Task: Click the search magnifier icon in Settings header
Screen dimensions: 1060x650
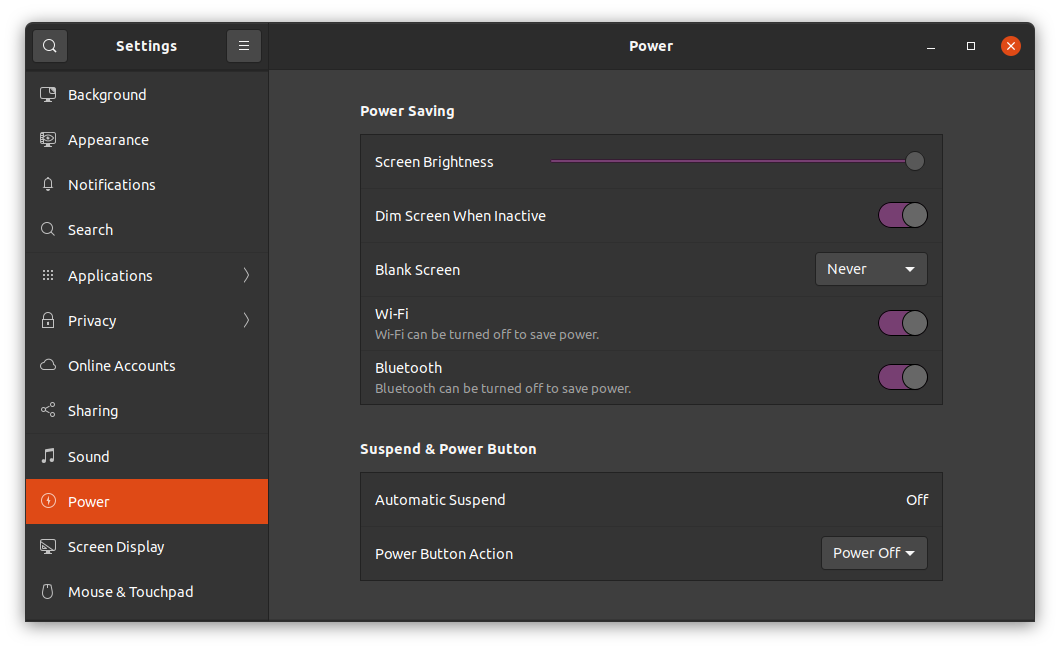Action: click(50, 46)
